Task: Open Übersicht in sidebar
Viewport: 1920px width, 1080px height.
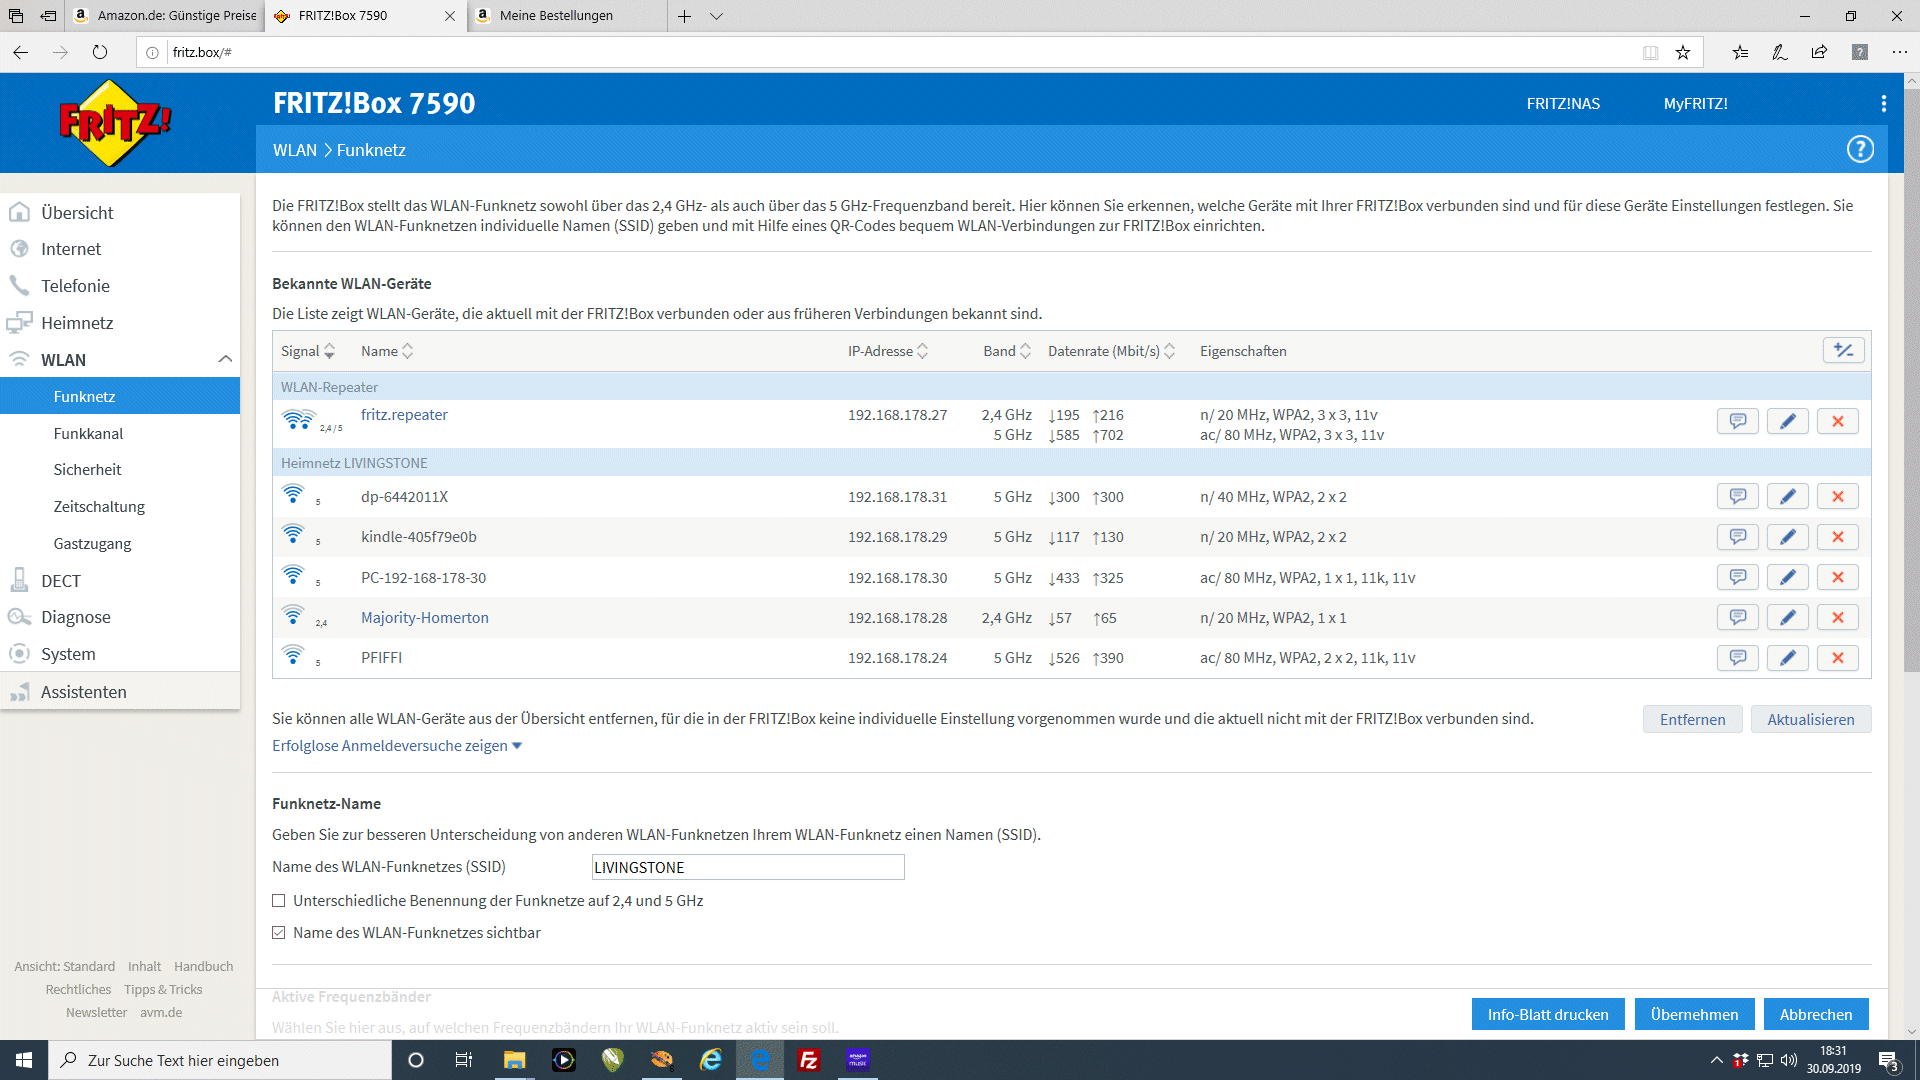Action: tap(120, 213)
